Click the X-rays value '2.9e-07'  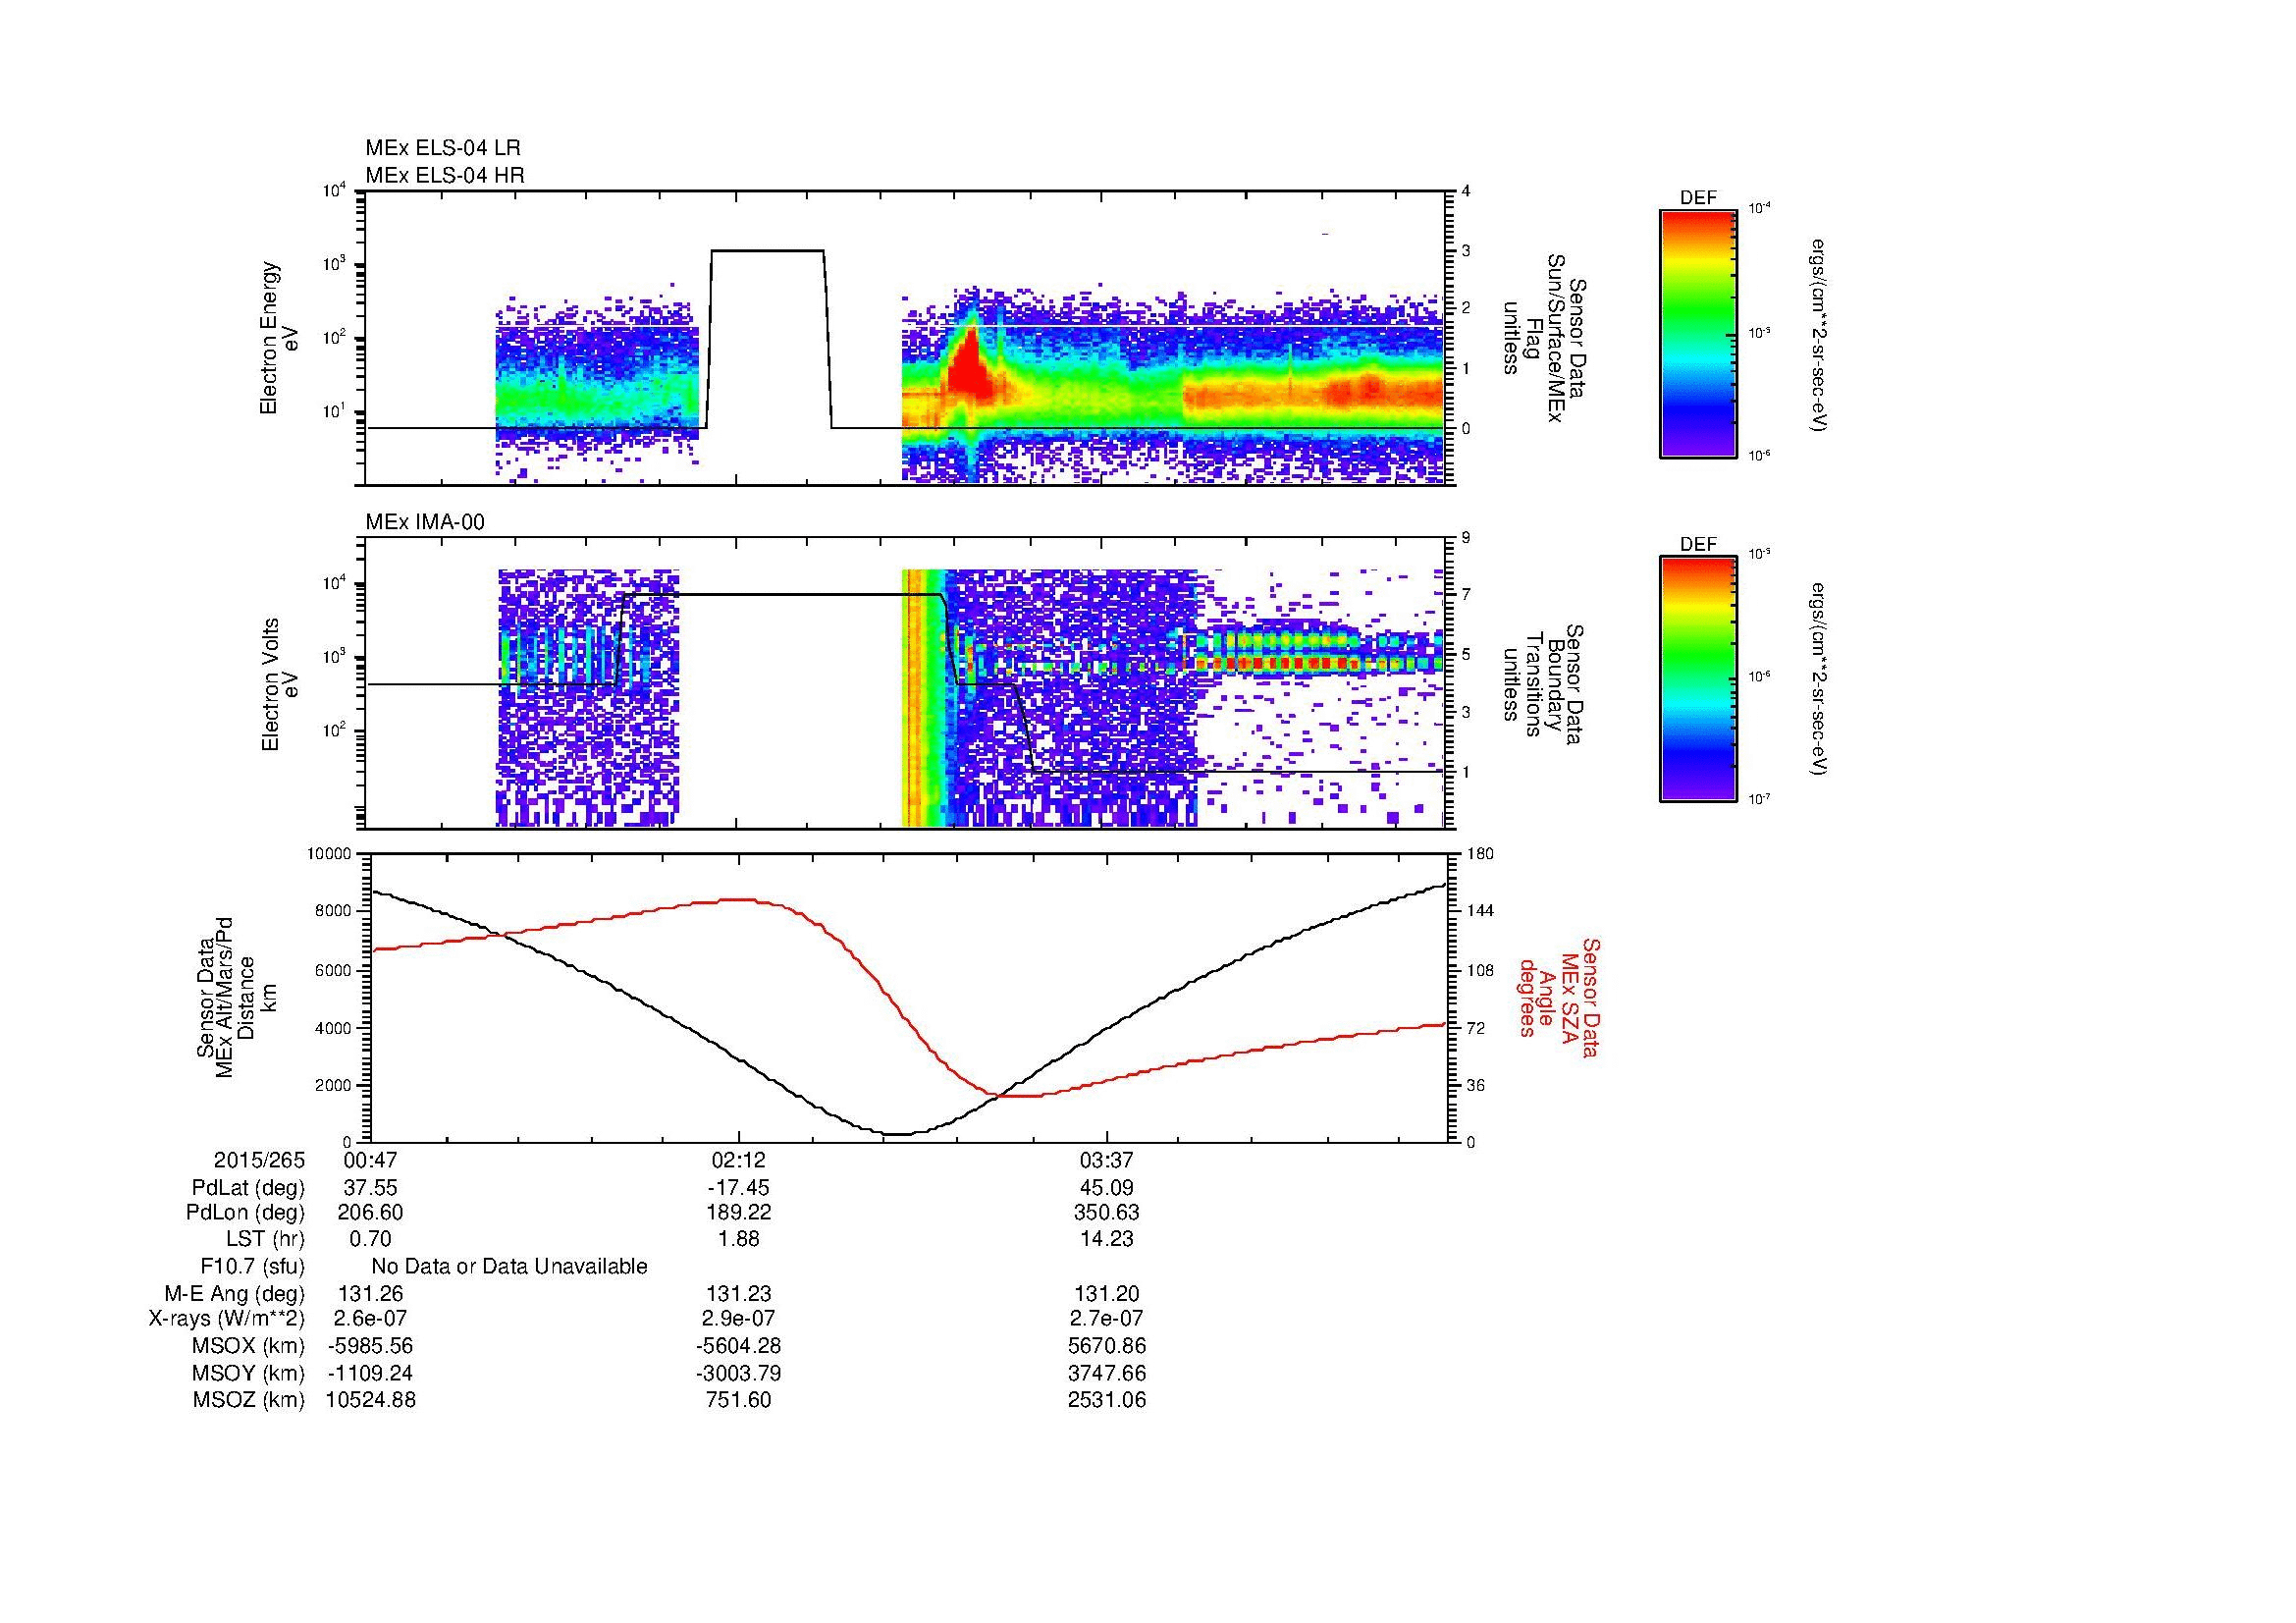(738, 1318)
